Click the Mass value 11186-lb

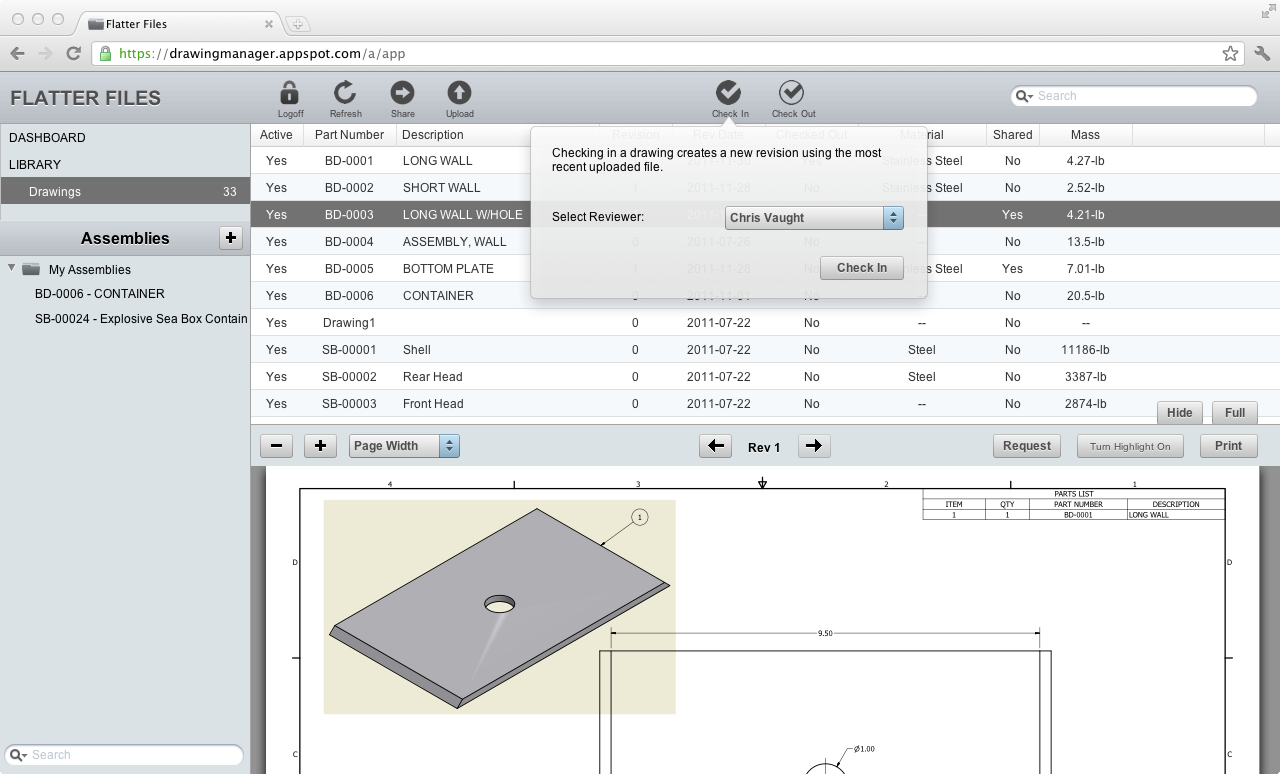(1085, 350)
